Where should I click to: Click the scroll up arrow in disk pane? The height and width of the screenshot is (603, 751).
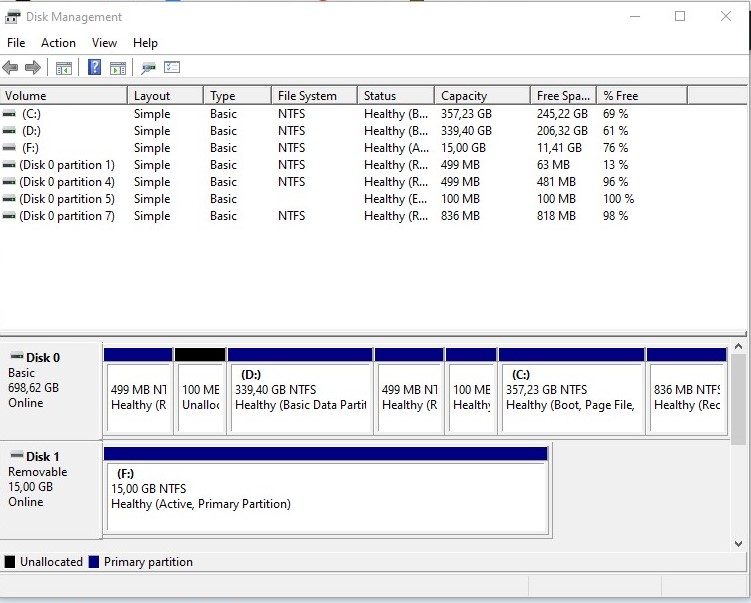738,346
